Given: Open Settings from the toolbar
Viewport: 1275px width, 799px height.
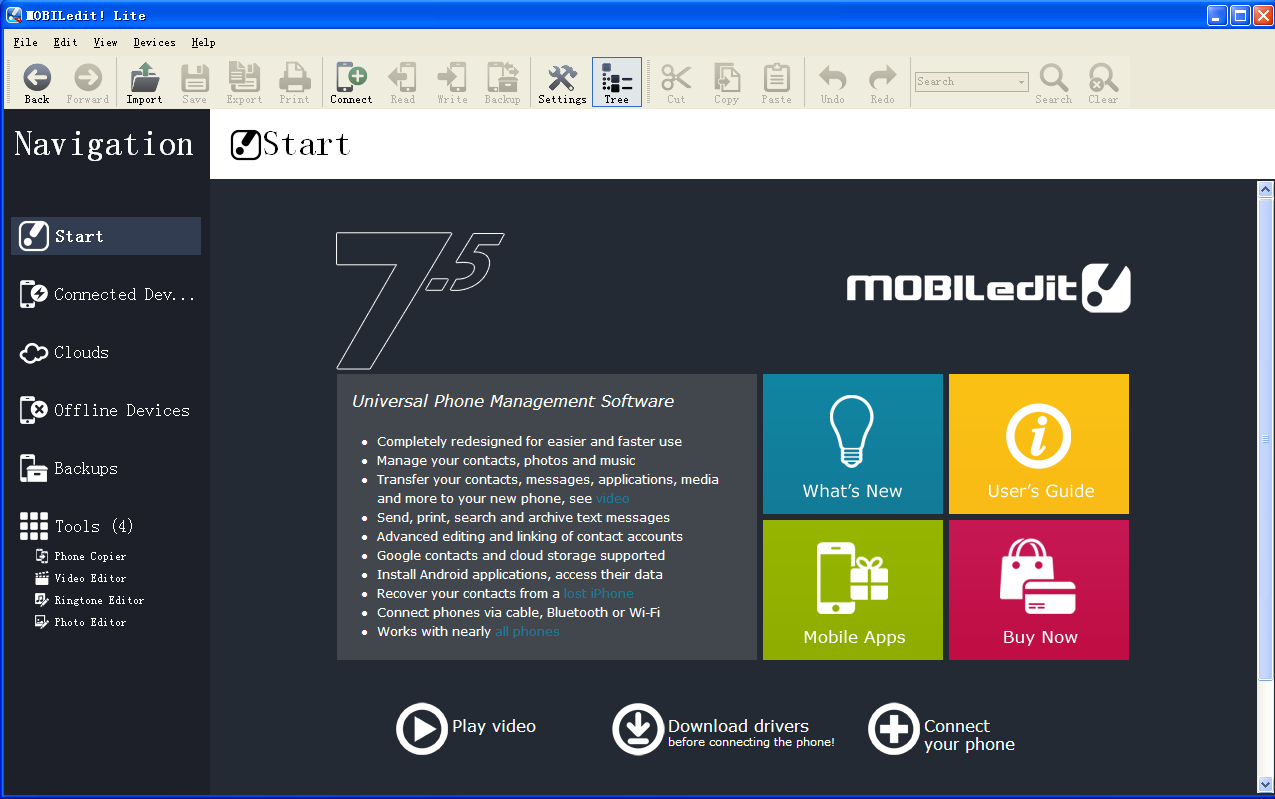Looking at the screenshot, I should [x=562, y=83].
